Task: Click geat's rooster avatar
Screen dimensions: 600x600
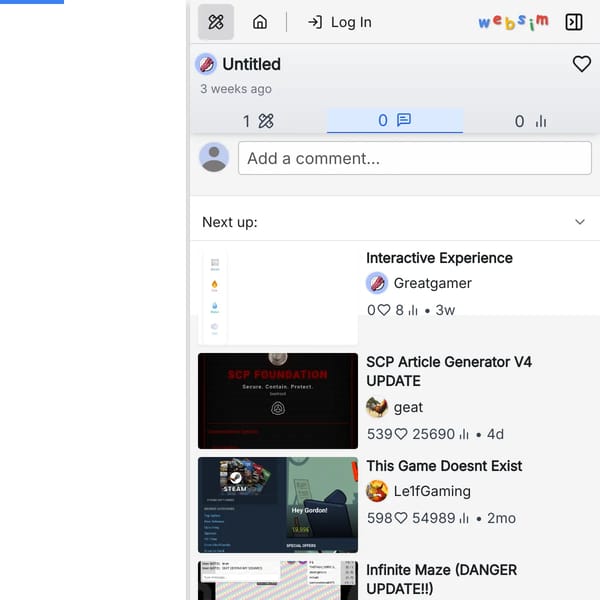Action: click(377, 407)
